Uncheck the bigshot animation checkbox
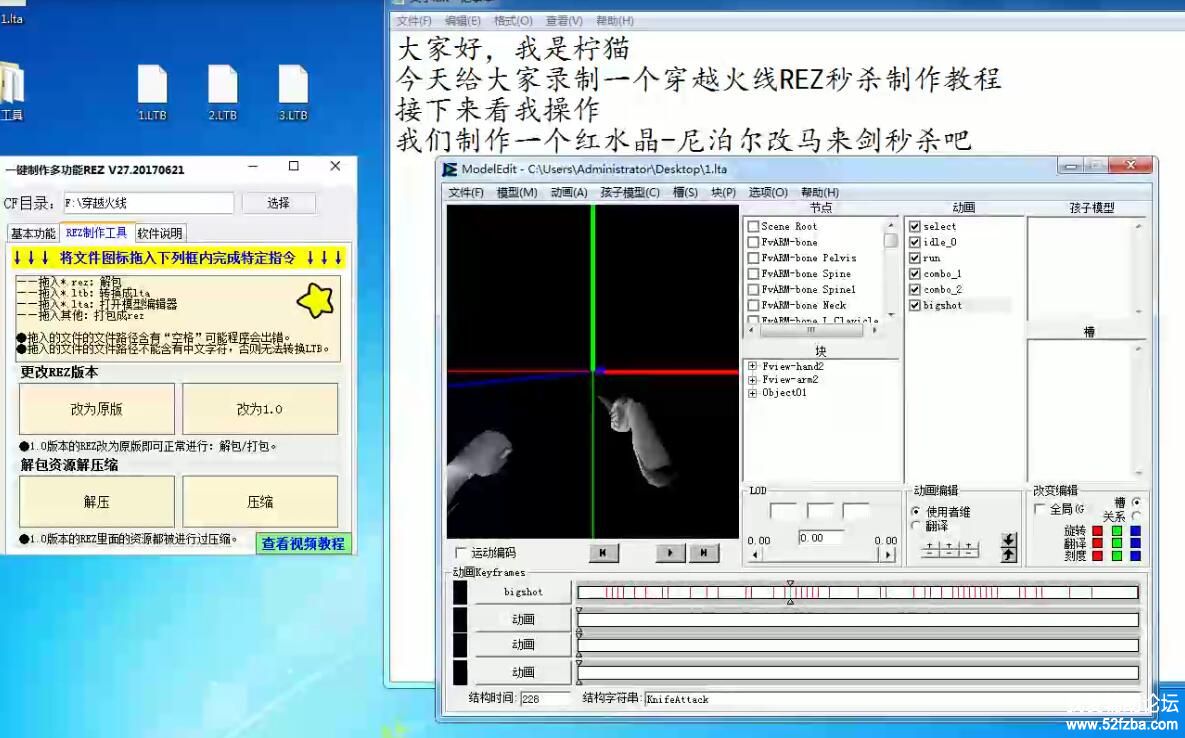The height and width of the screenshot is (738, 1185). click(914, 305)
